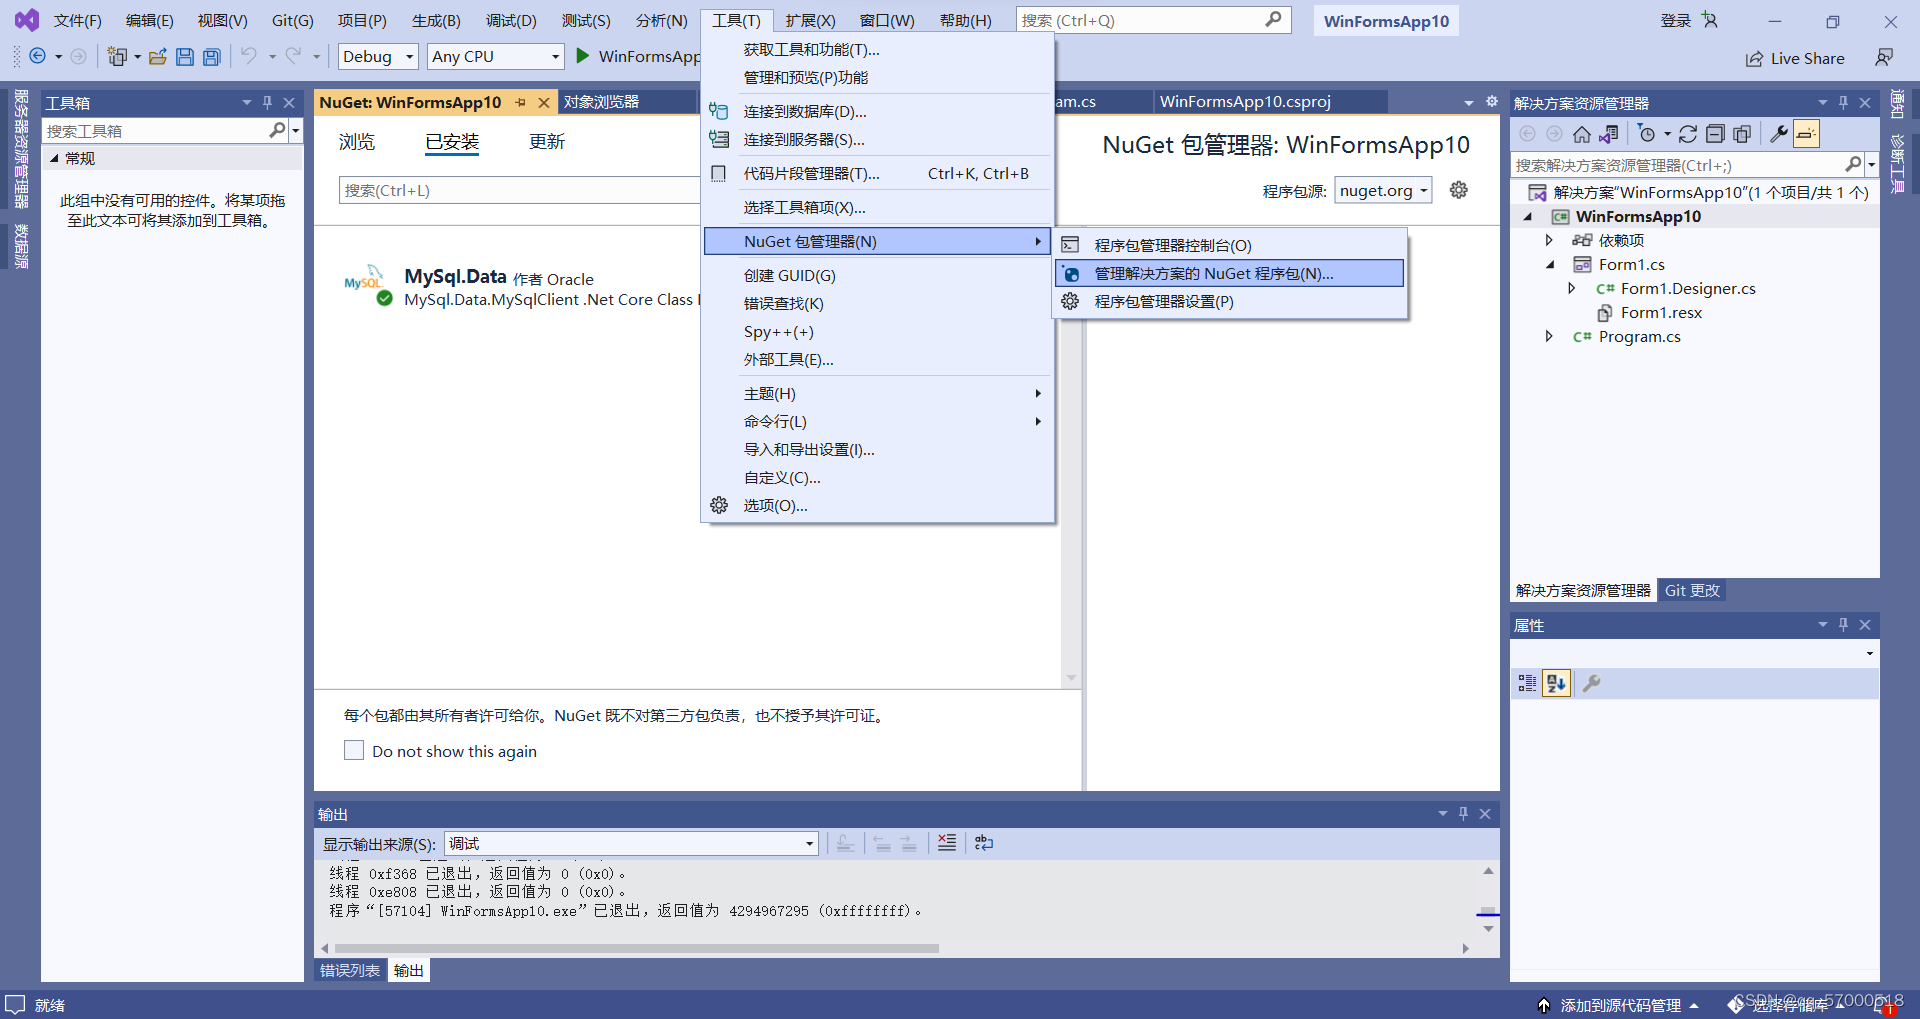Click the save all icon
Screen dimensions: 1920x1019
coord(211,57)
